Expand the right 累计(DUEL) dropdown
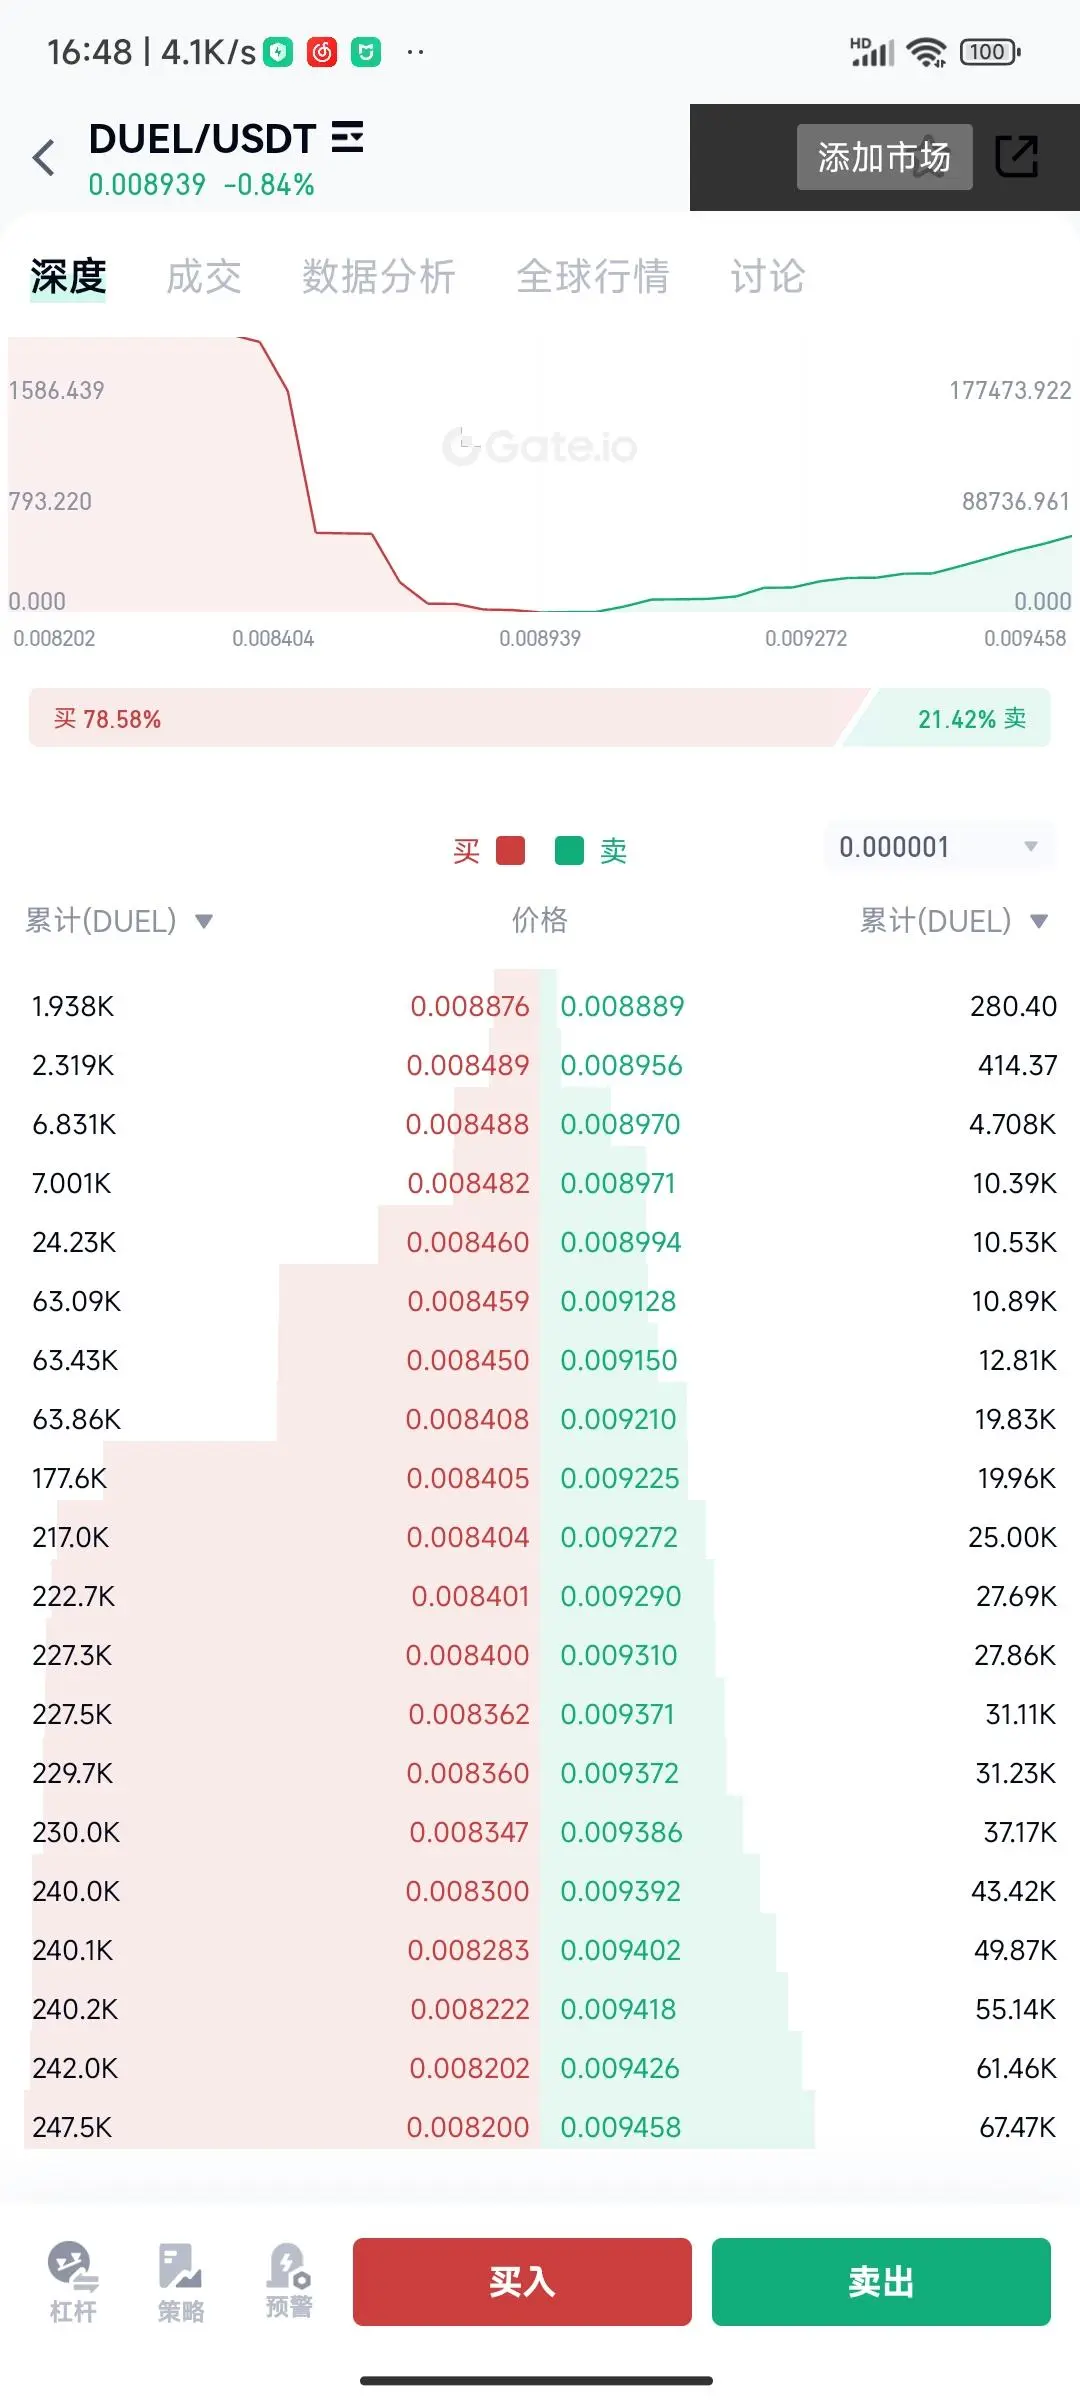1080x2400 pixels. [x=954, y=921]
